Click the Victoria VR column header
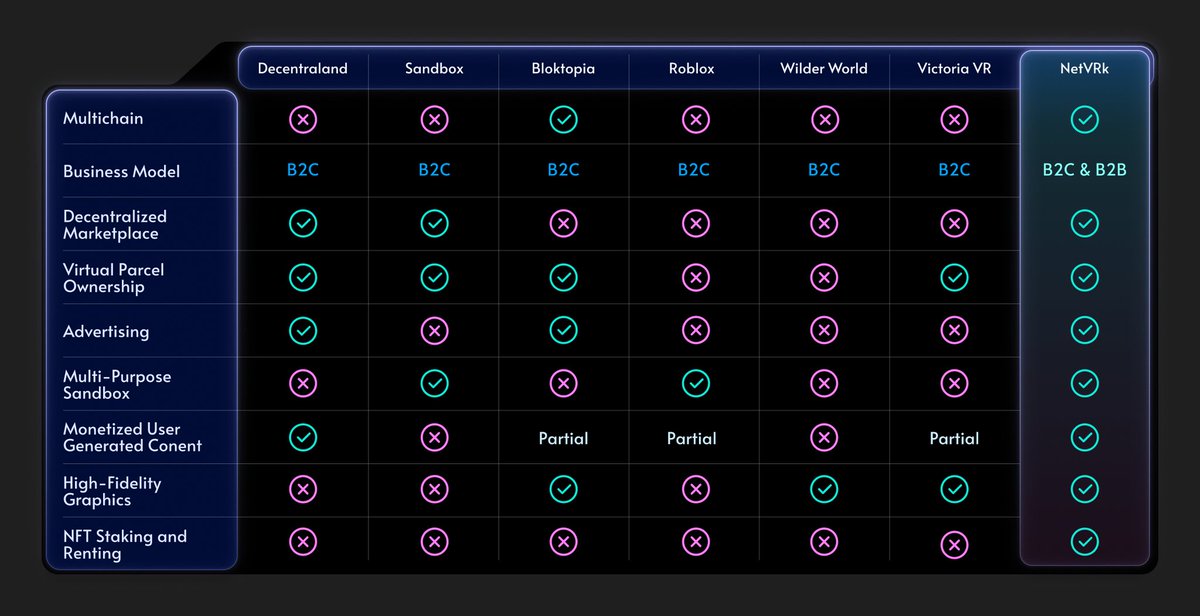Image resolution: width=1200 pixels, height=616 pixels. click(954, 69)
